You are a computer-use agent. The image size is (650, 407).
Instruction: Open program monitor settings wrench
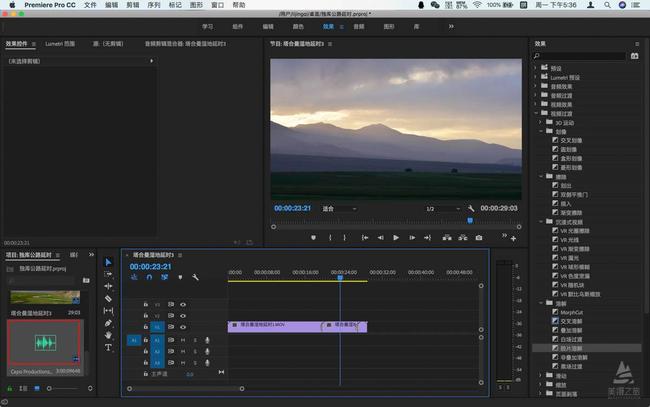pos(471,208)
